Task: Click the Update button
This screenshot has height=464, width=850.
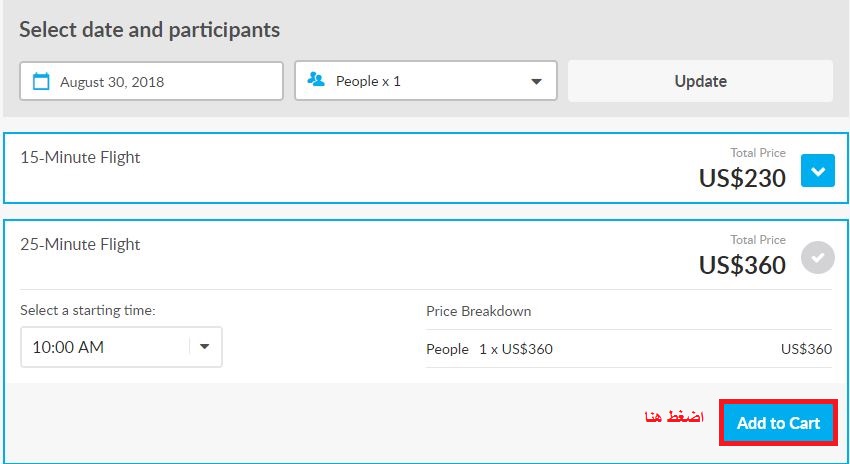Action: click(700, 81)
